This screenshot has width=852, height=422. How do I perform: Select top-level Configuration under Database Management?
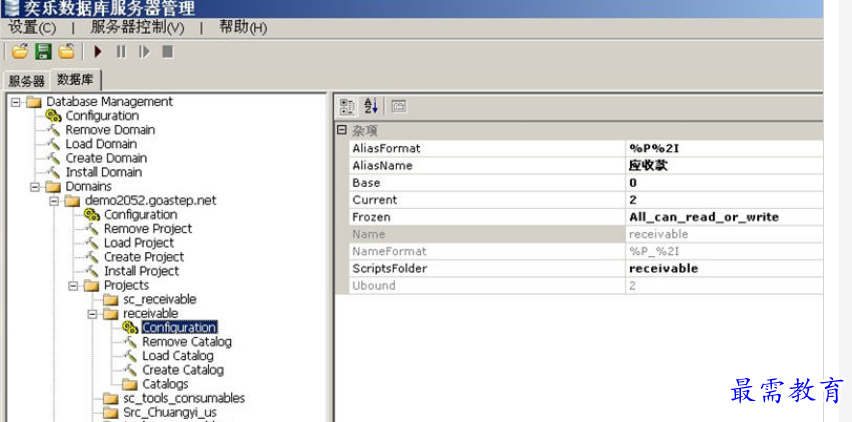pyautogui.click(x=102, y=116)
